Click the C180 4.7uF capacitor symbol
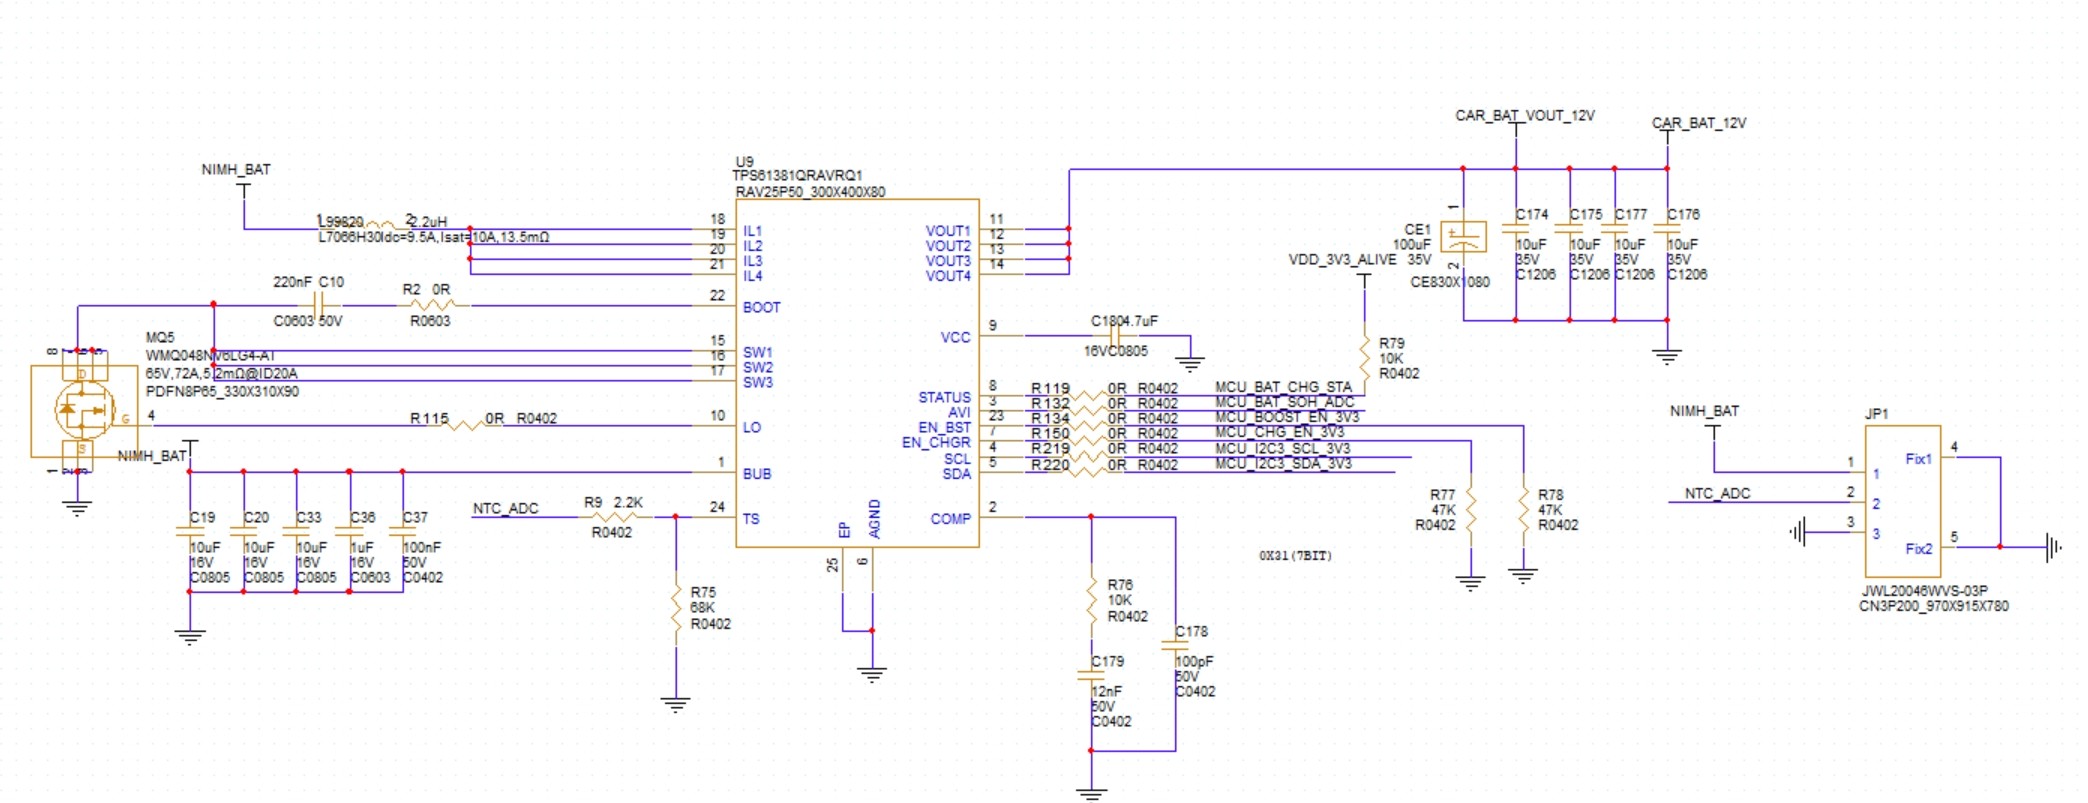2088x803 pixels. [1118, 336]
